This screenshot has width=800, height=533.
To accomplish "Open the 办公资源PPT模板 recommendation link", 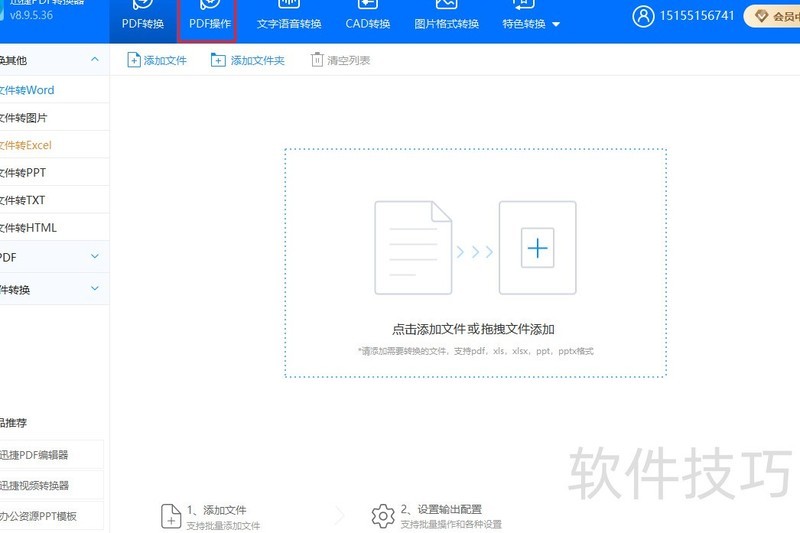I will tap(51, 516).
